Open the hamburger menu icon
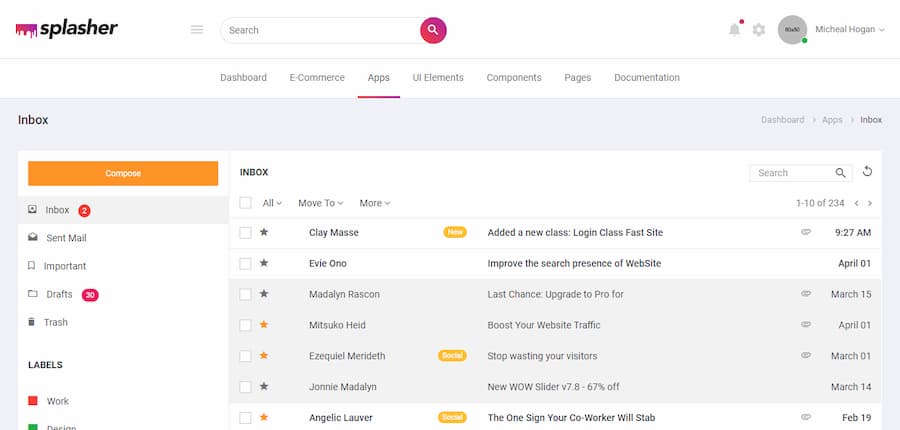Image resolution: width=900 pixels, height=430 pixels. tap(197, 30)
